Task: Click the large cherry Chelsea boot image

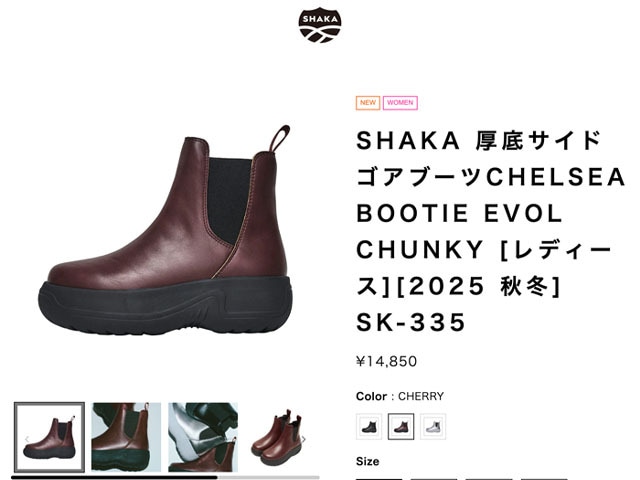Action: tap(165, 231)
